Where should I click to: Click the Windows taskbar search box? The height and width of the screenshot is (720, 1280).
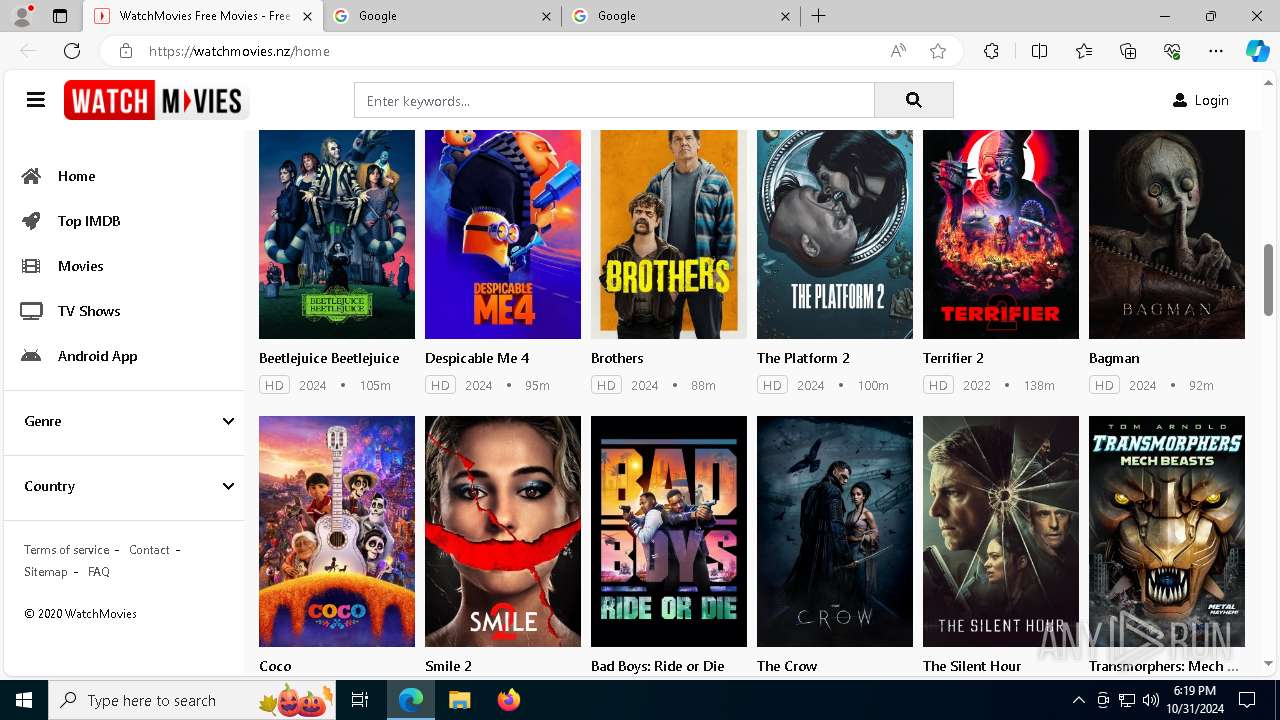click(x=192, y=700)
